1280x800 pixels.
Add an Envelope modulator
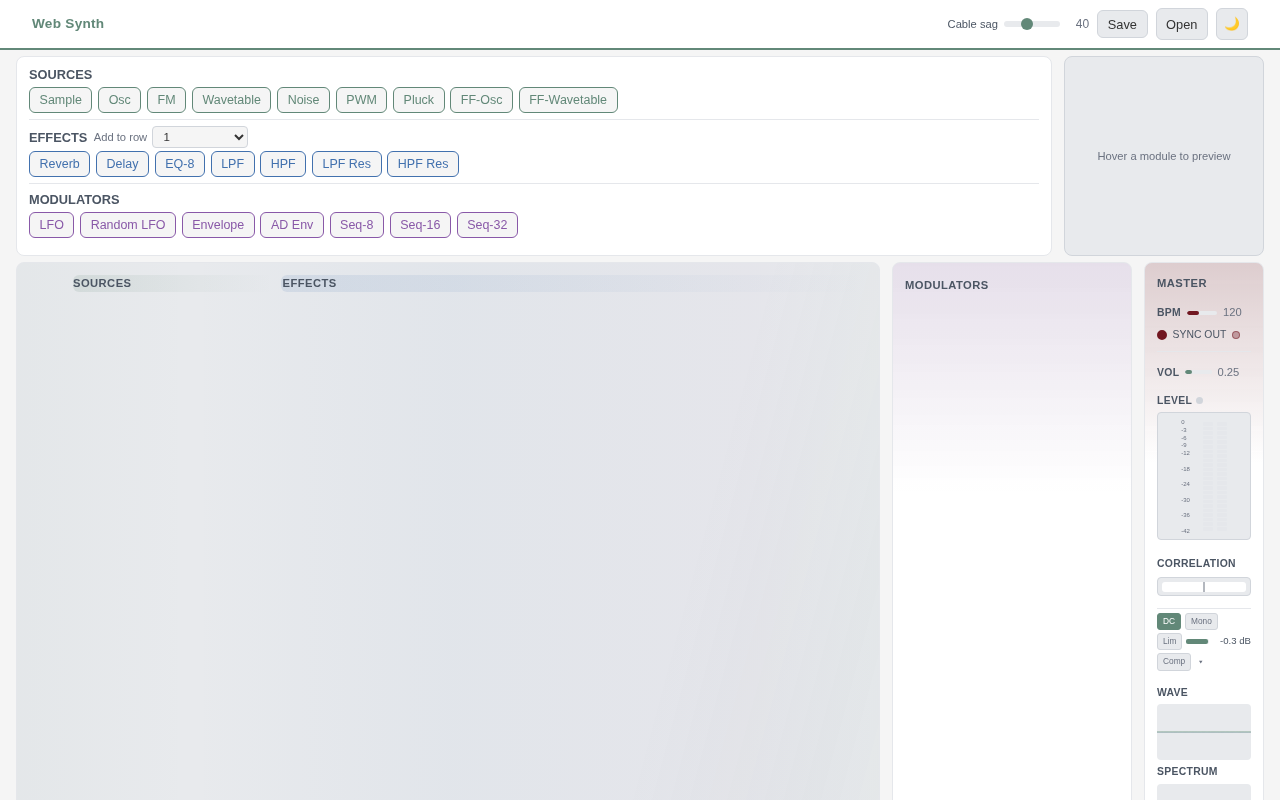218,225
